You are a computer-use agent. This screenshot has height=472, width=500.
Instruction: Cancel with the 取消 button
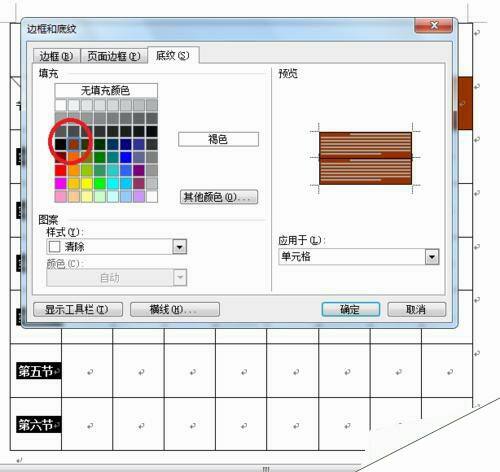pyautogui.click(x=416, y=310)
